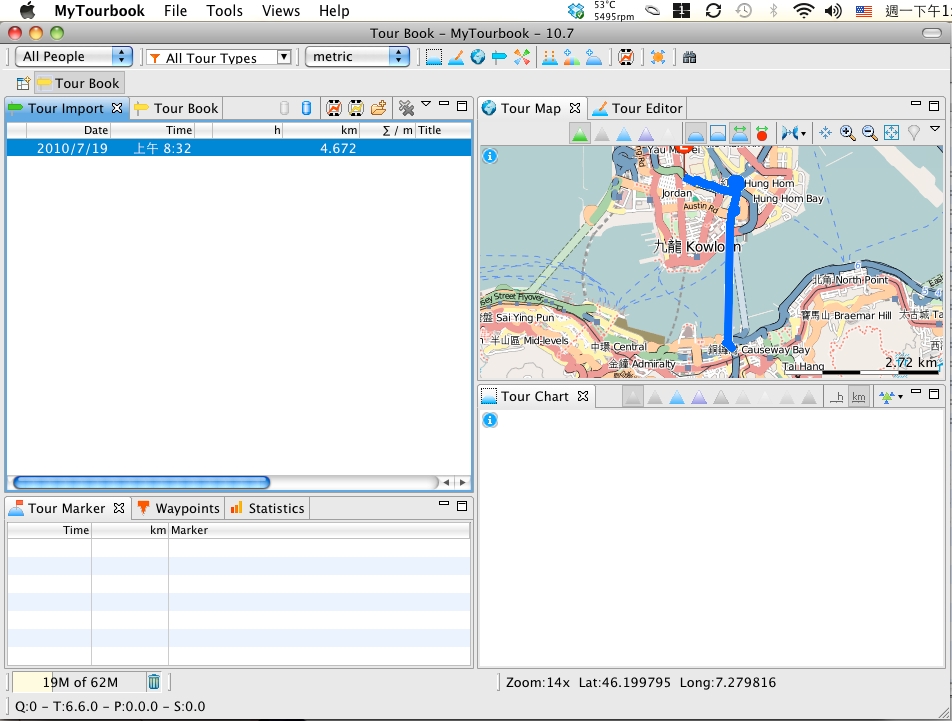Open the Tour Editor from main toolbar
Image resolution: width=952 pixels, height=721 pixels.
[455, 57]
